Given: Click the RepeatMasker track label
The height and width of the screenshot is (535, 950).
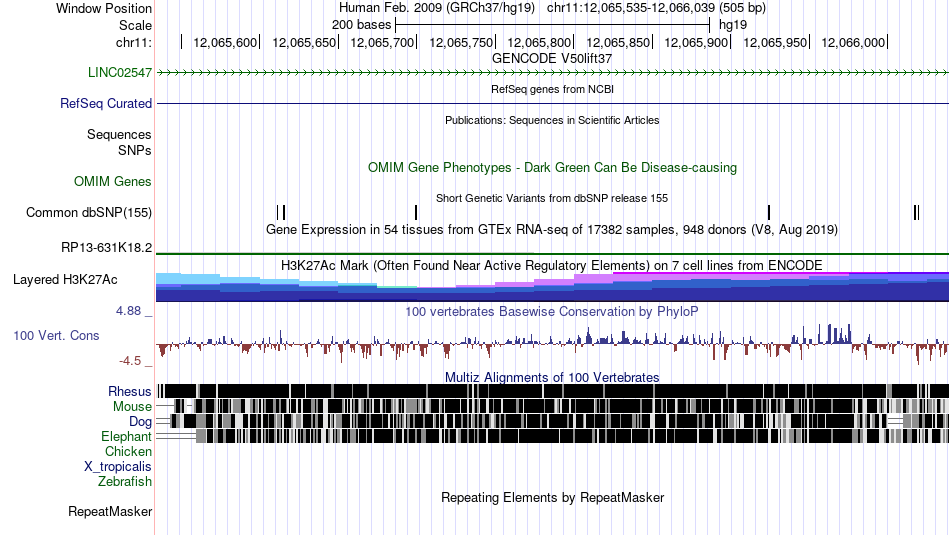Looking at the screenshot, I should [110, 511].
